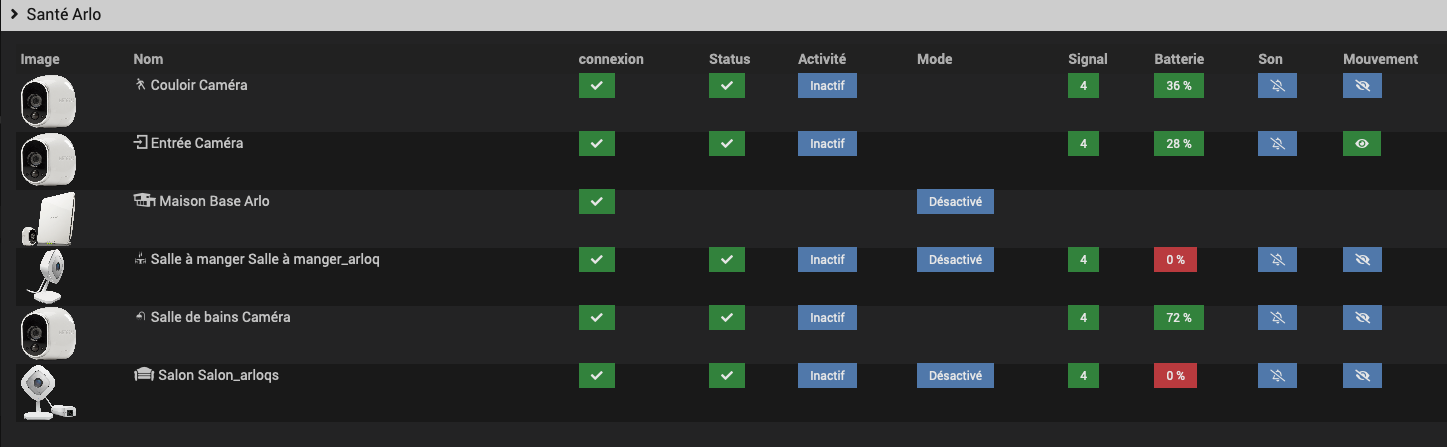Click the Inactif badge for Entrée Caméra
Viewport: 1447px width, 447px height.
tap(827, 144)
